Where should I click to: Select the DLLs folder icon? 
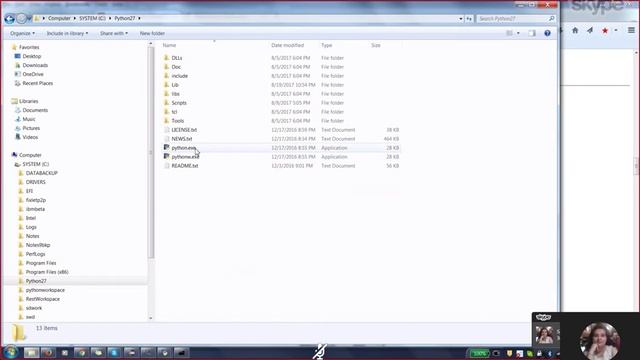pos(167,58)
